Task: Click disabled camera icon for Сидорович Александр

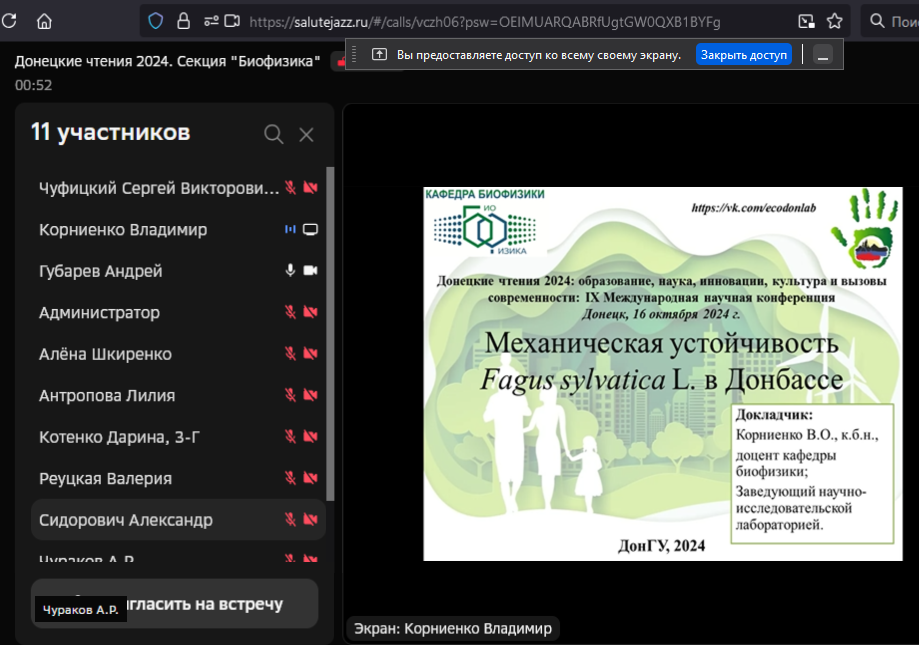Action: (311, 519)
